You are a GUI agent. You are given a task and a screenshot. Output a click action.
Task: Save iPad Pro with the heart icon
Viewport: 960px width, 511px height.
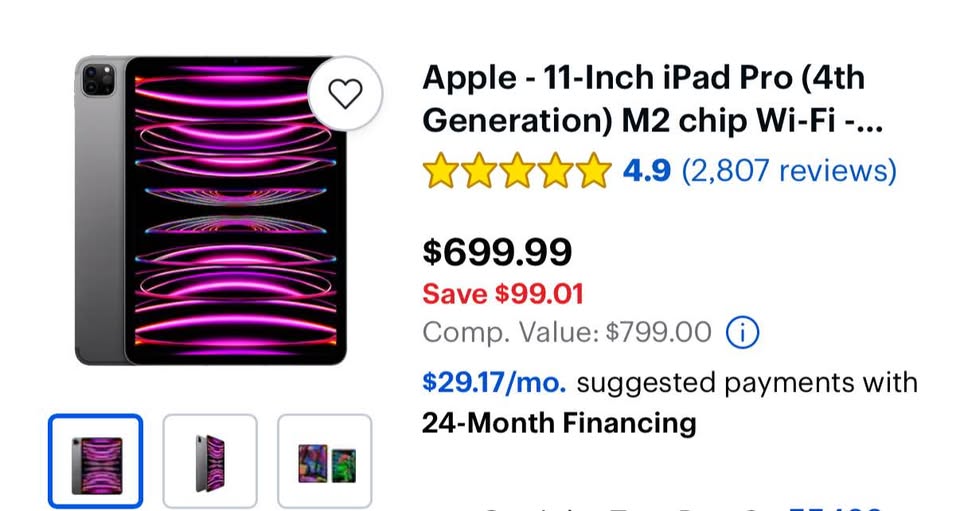click(x=345, y=94)
